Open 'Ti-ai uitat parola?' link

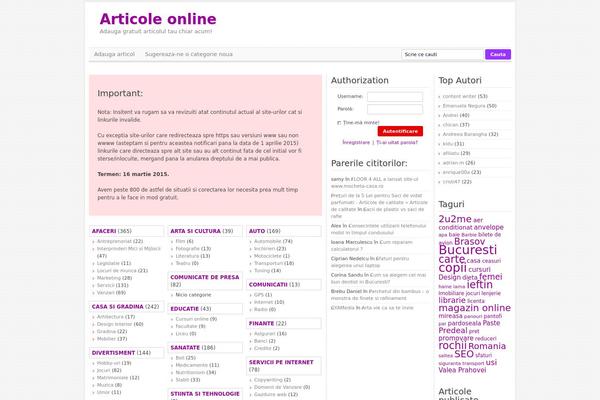397,142
